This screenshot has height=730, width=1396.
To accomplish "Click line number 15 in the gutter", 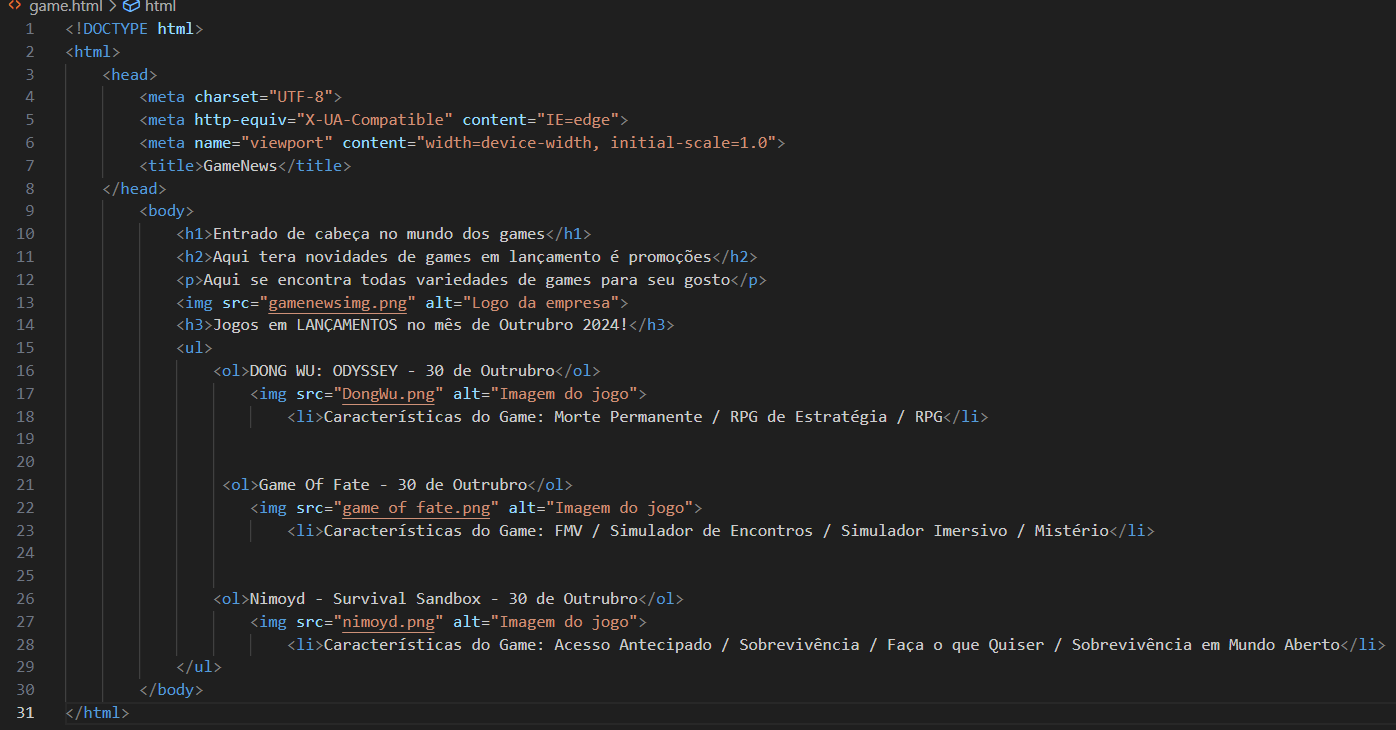I will (25, 347).
